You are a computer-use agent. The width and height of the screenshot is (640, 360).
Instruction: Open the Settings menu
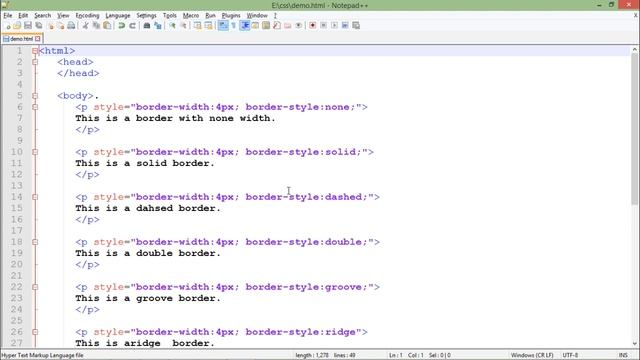tap(146, 16)
